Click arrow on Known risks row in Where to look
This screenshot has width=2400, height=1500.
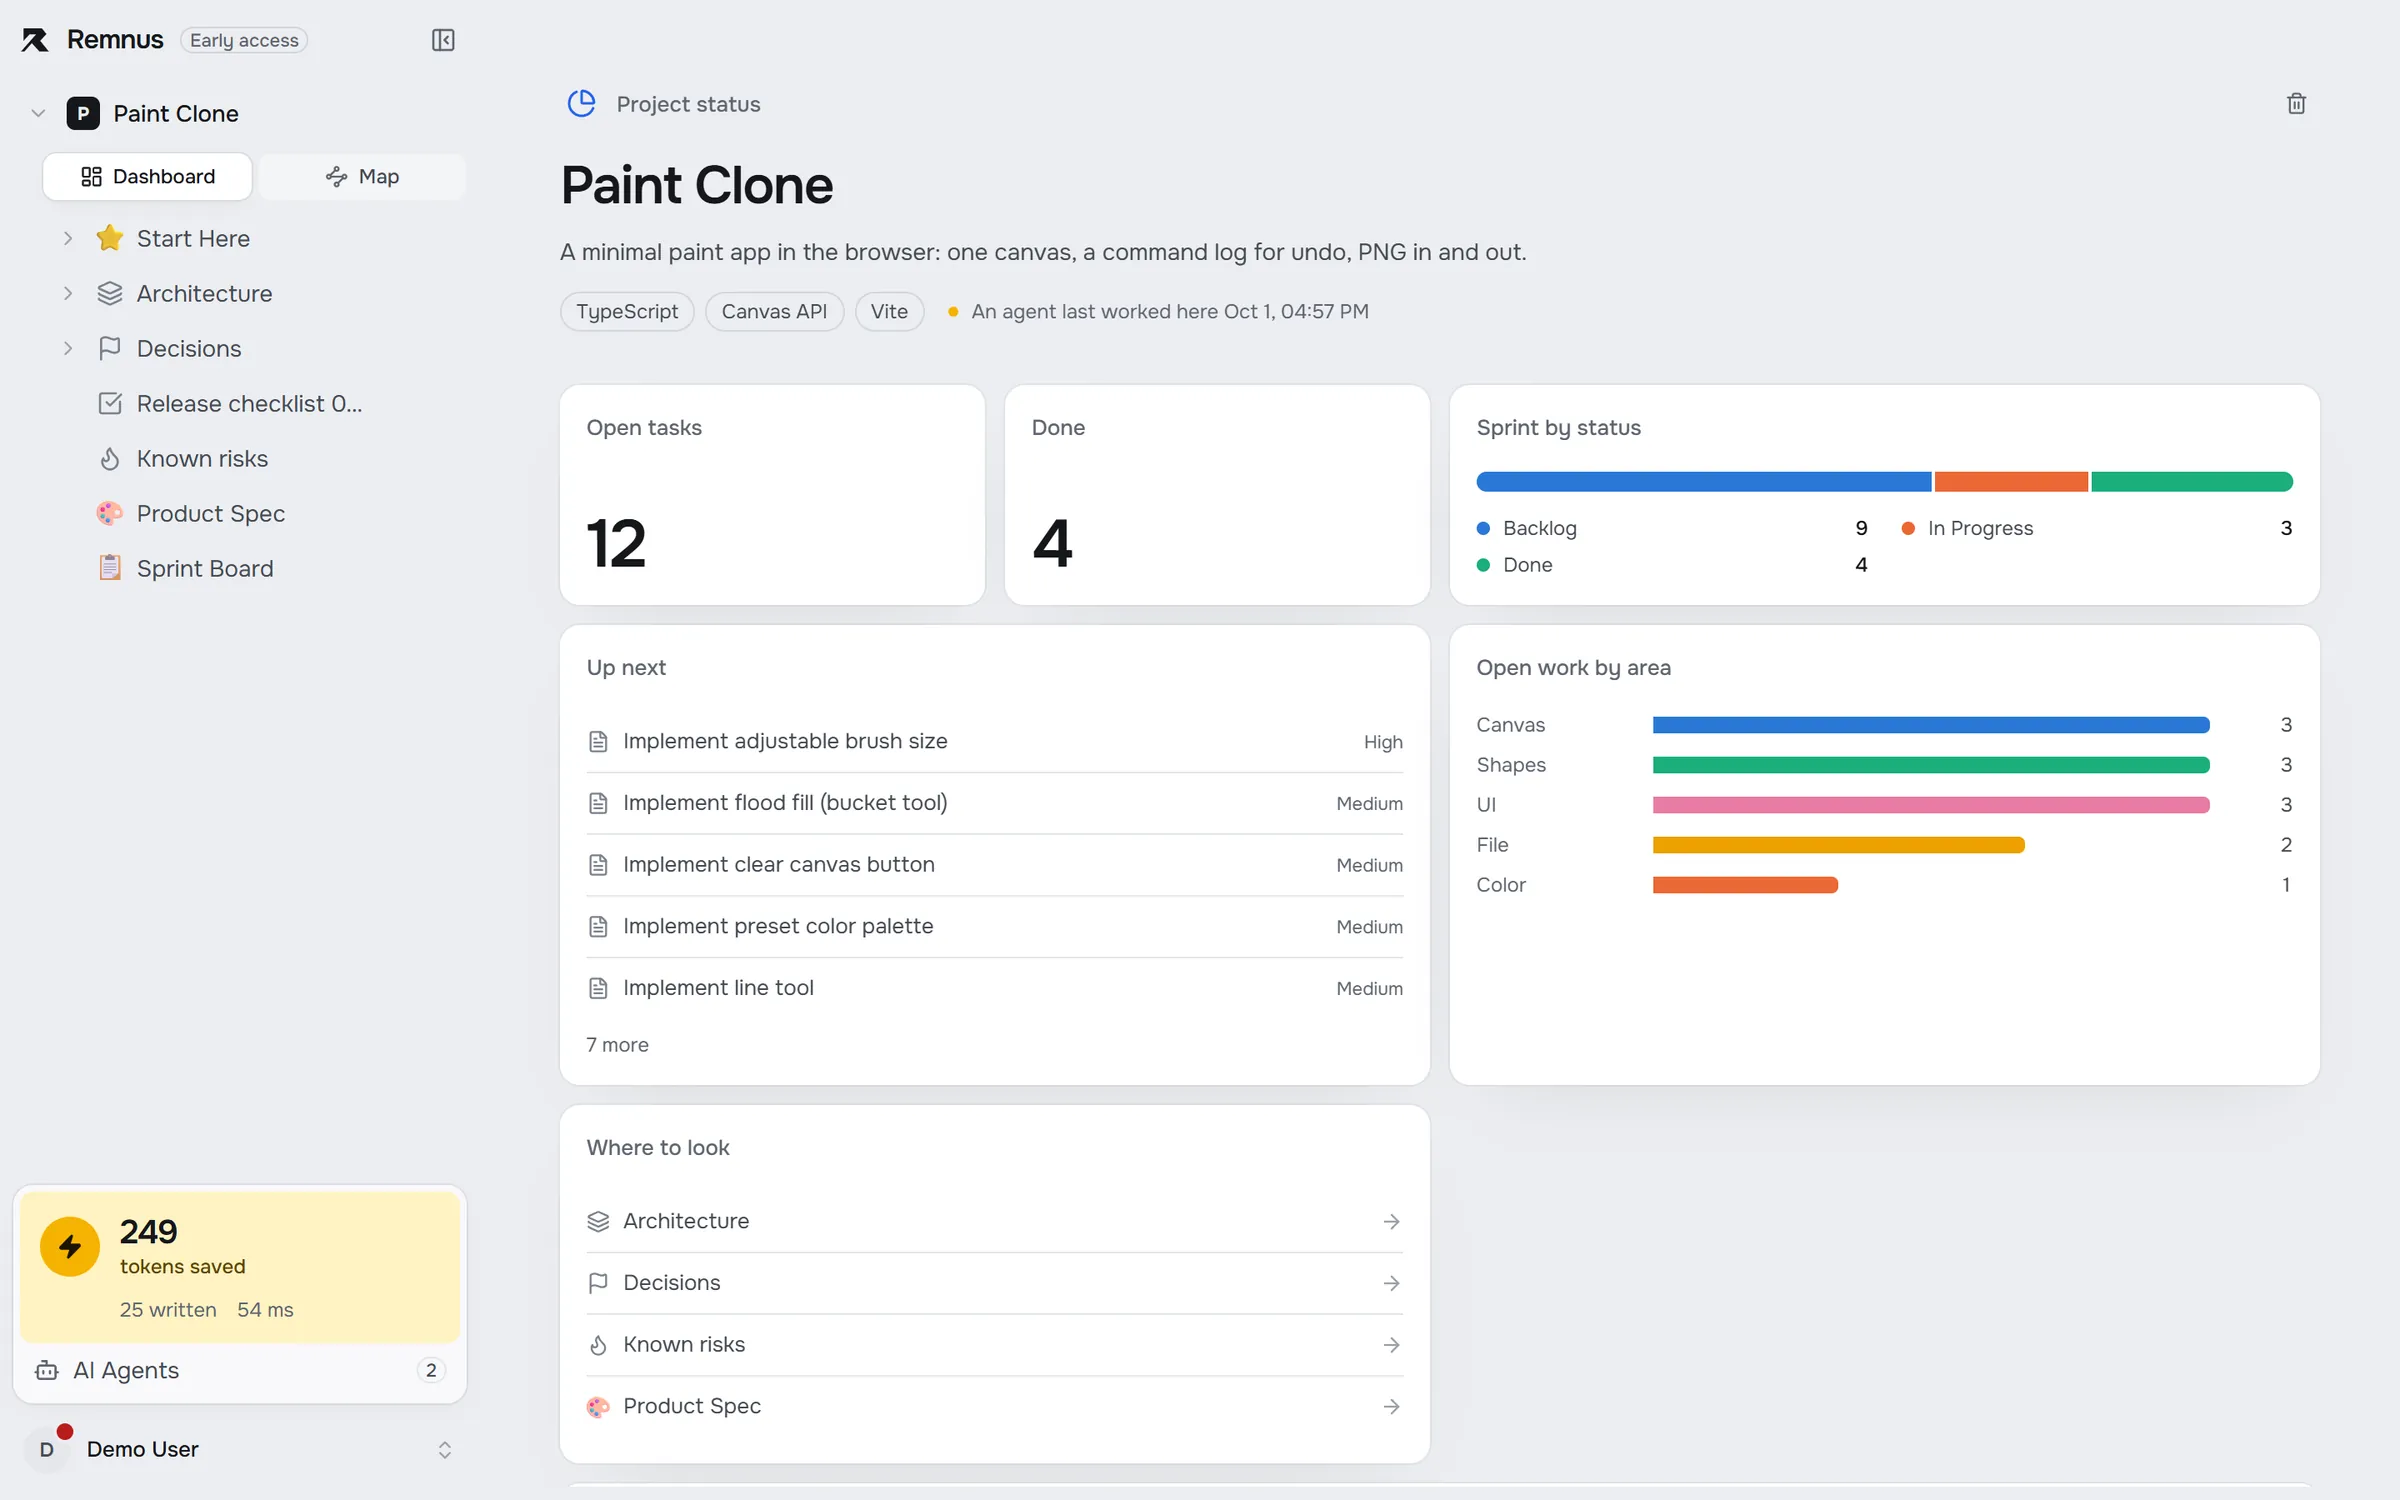pyautogui.click(x=1391, y=1345)
